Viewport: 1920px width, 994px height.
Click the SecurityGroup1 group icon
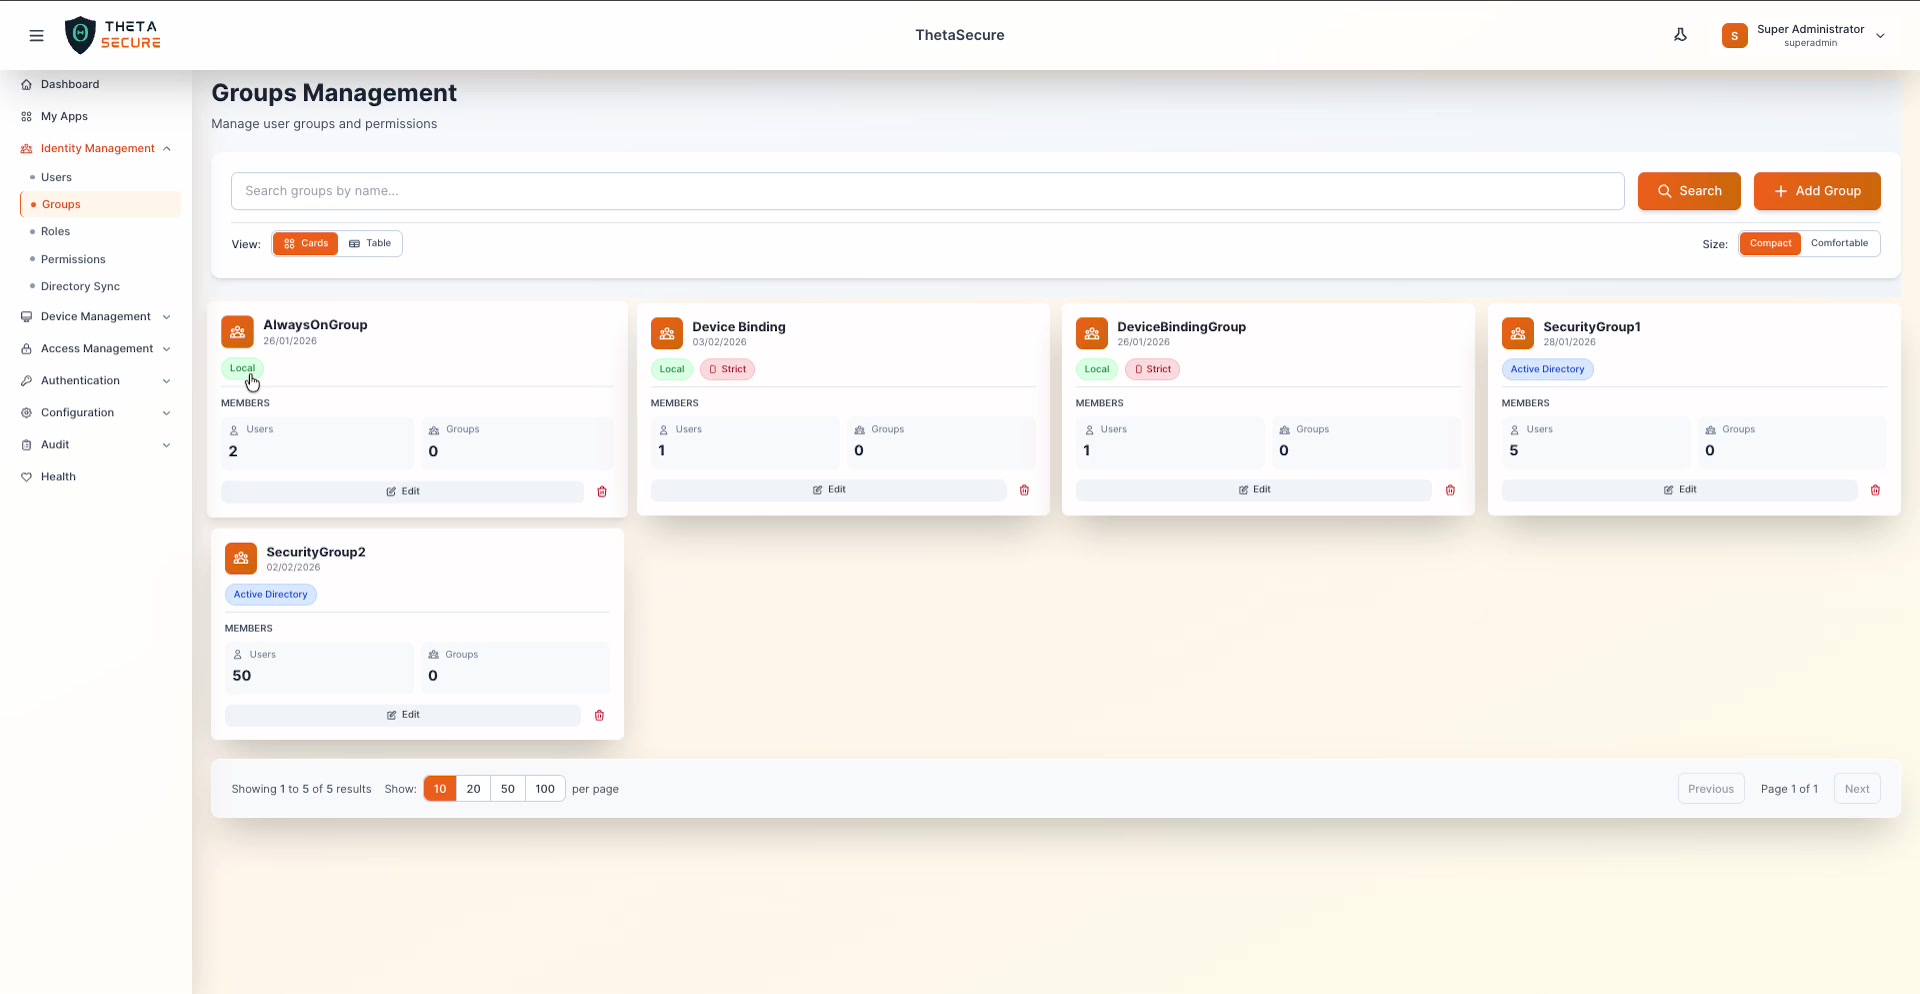[x=1517, y=334]
